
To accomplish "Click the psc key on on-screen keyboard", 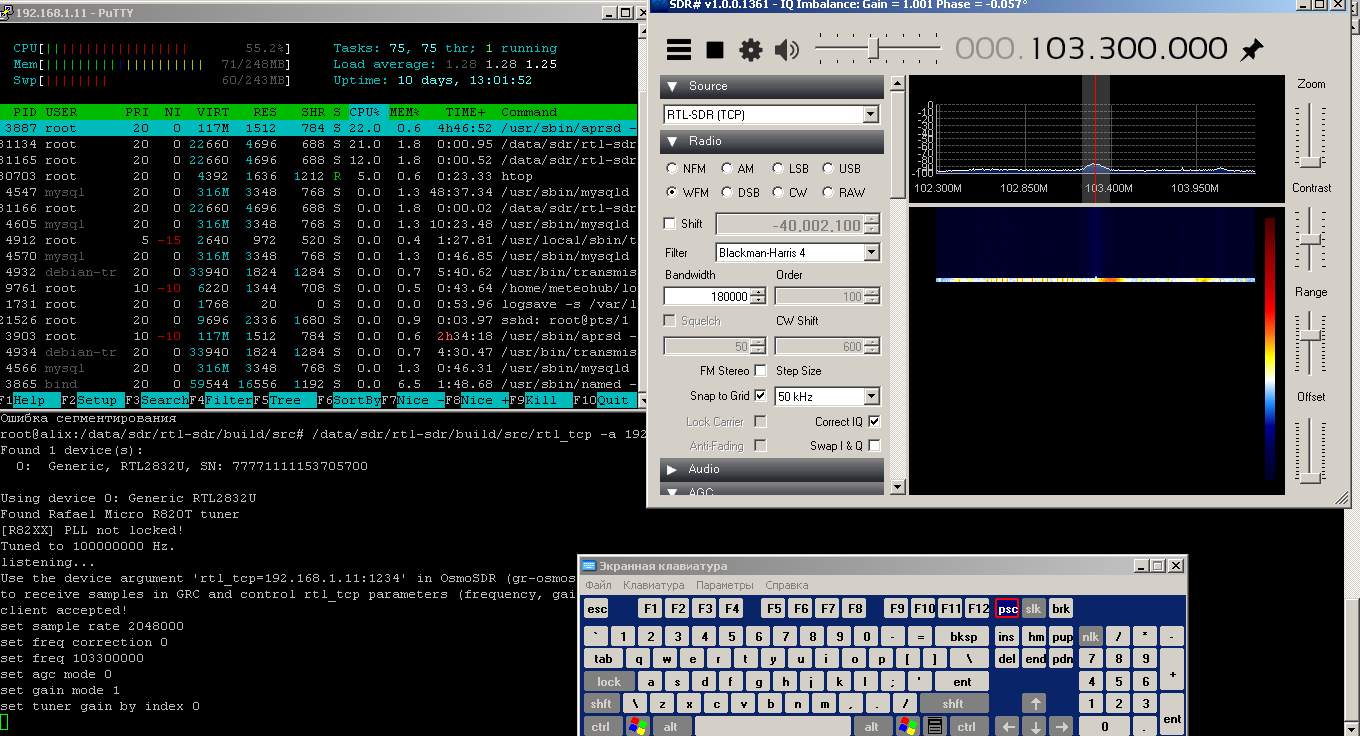I will tap(1008, 608).
